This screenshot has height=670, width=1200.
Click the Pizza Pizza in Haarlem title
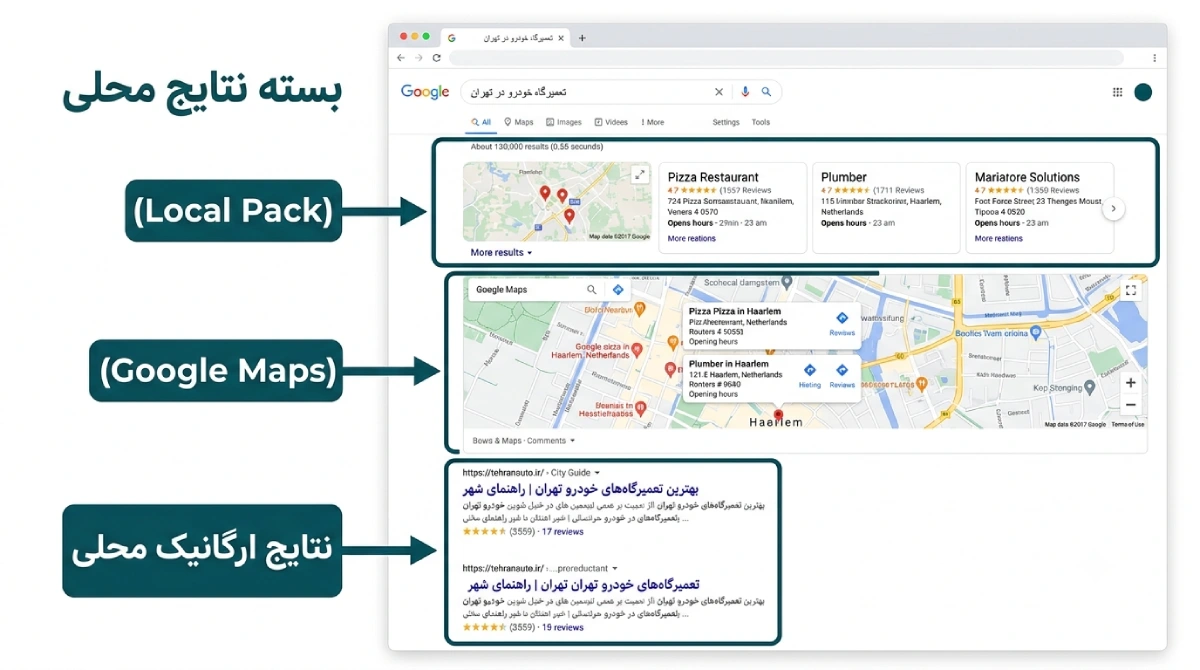[735, 312]
